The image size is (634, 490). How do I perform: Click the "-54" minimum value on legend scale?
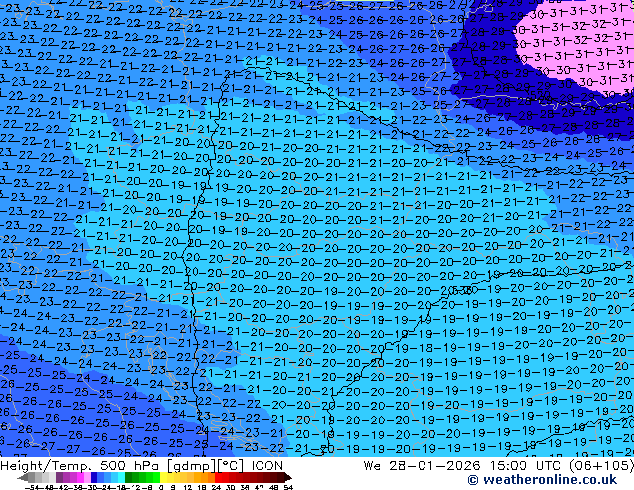tap(32, 487)
